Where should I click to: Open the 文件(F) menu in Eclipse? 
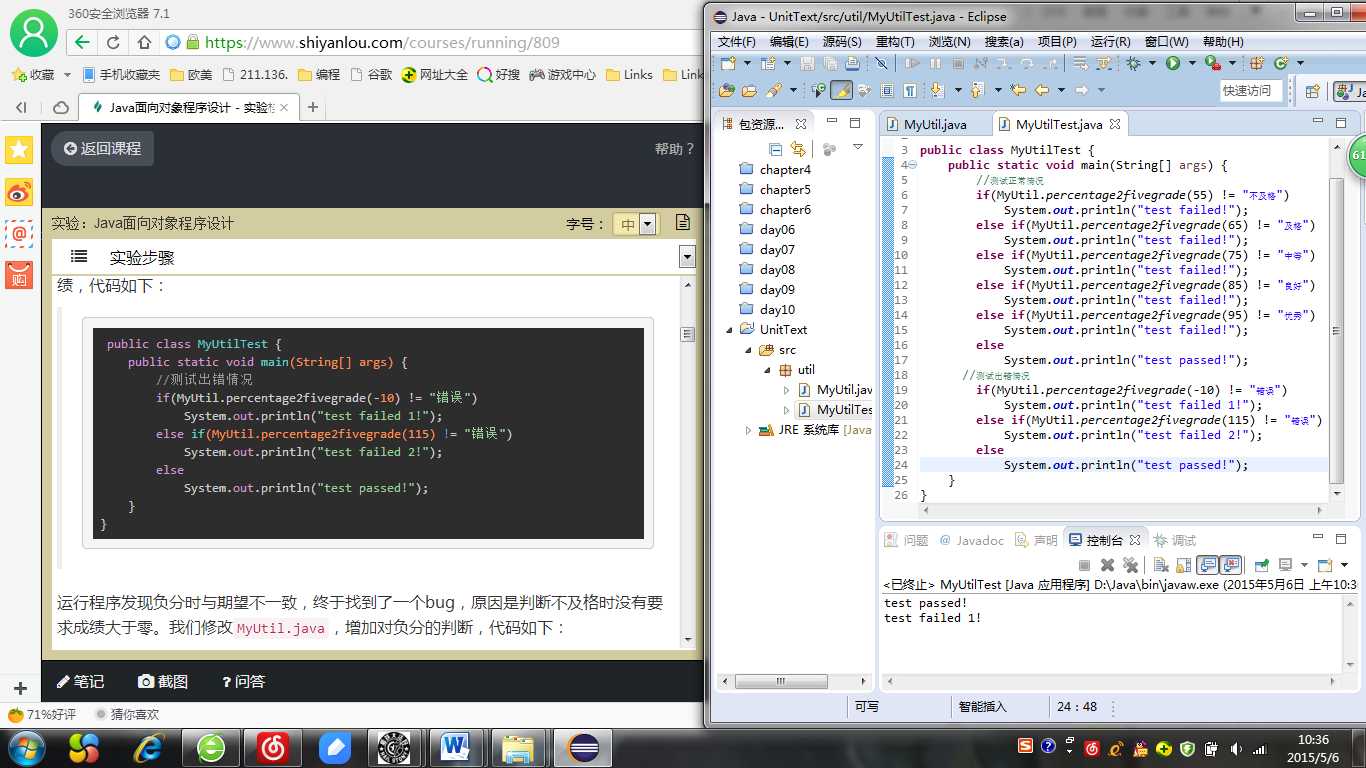[737, 41]
